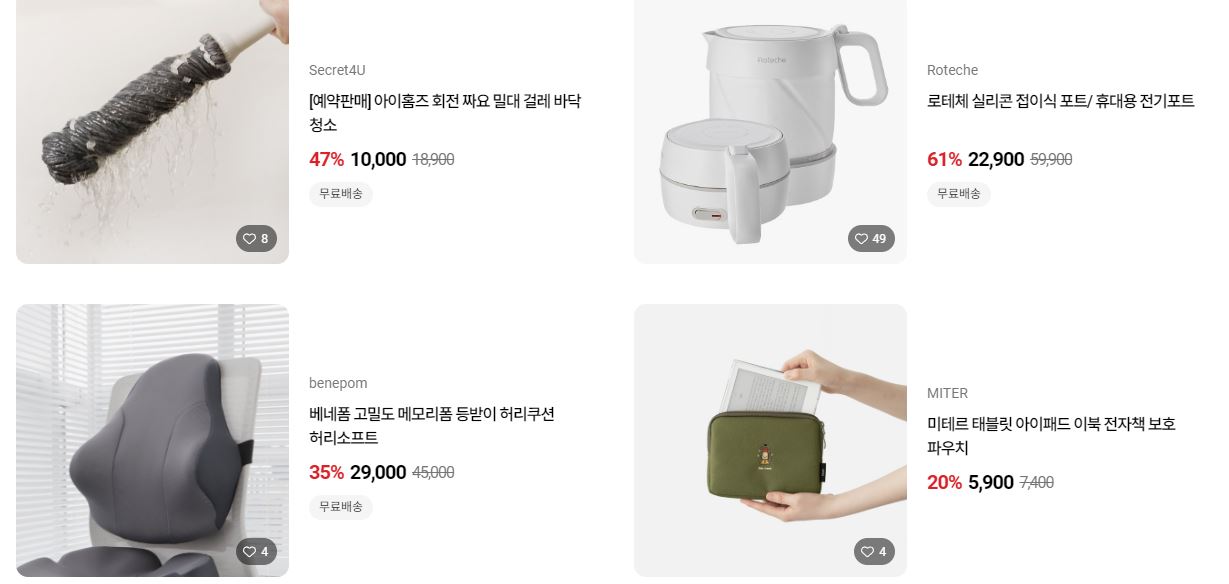Tap the heart icon showing 49 likes
The height and width of the screenshot is (584, 1229).
[x=871, y=239]
